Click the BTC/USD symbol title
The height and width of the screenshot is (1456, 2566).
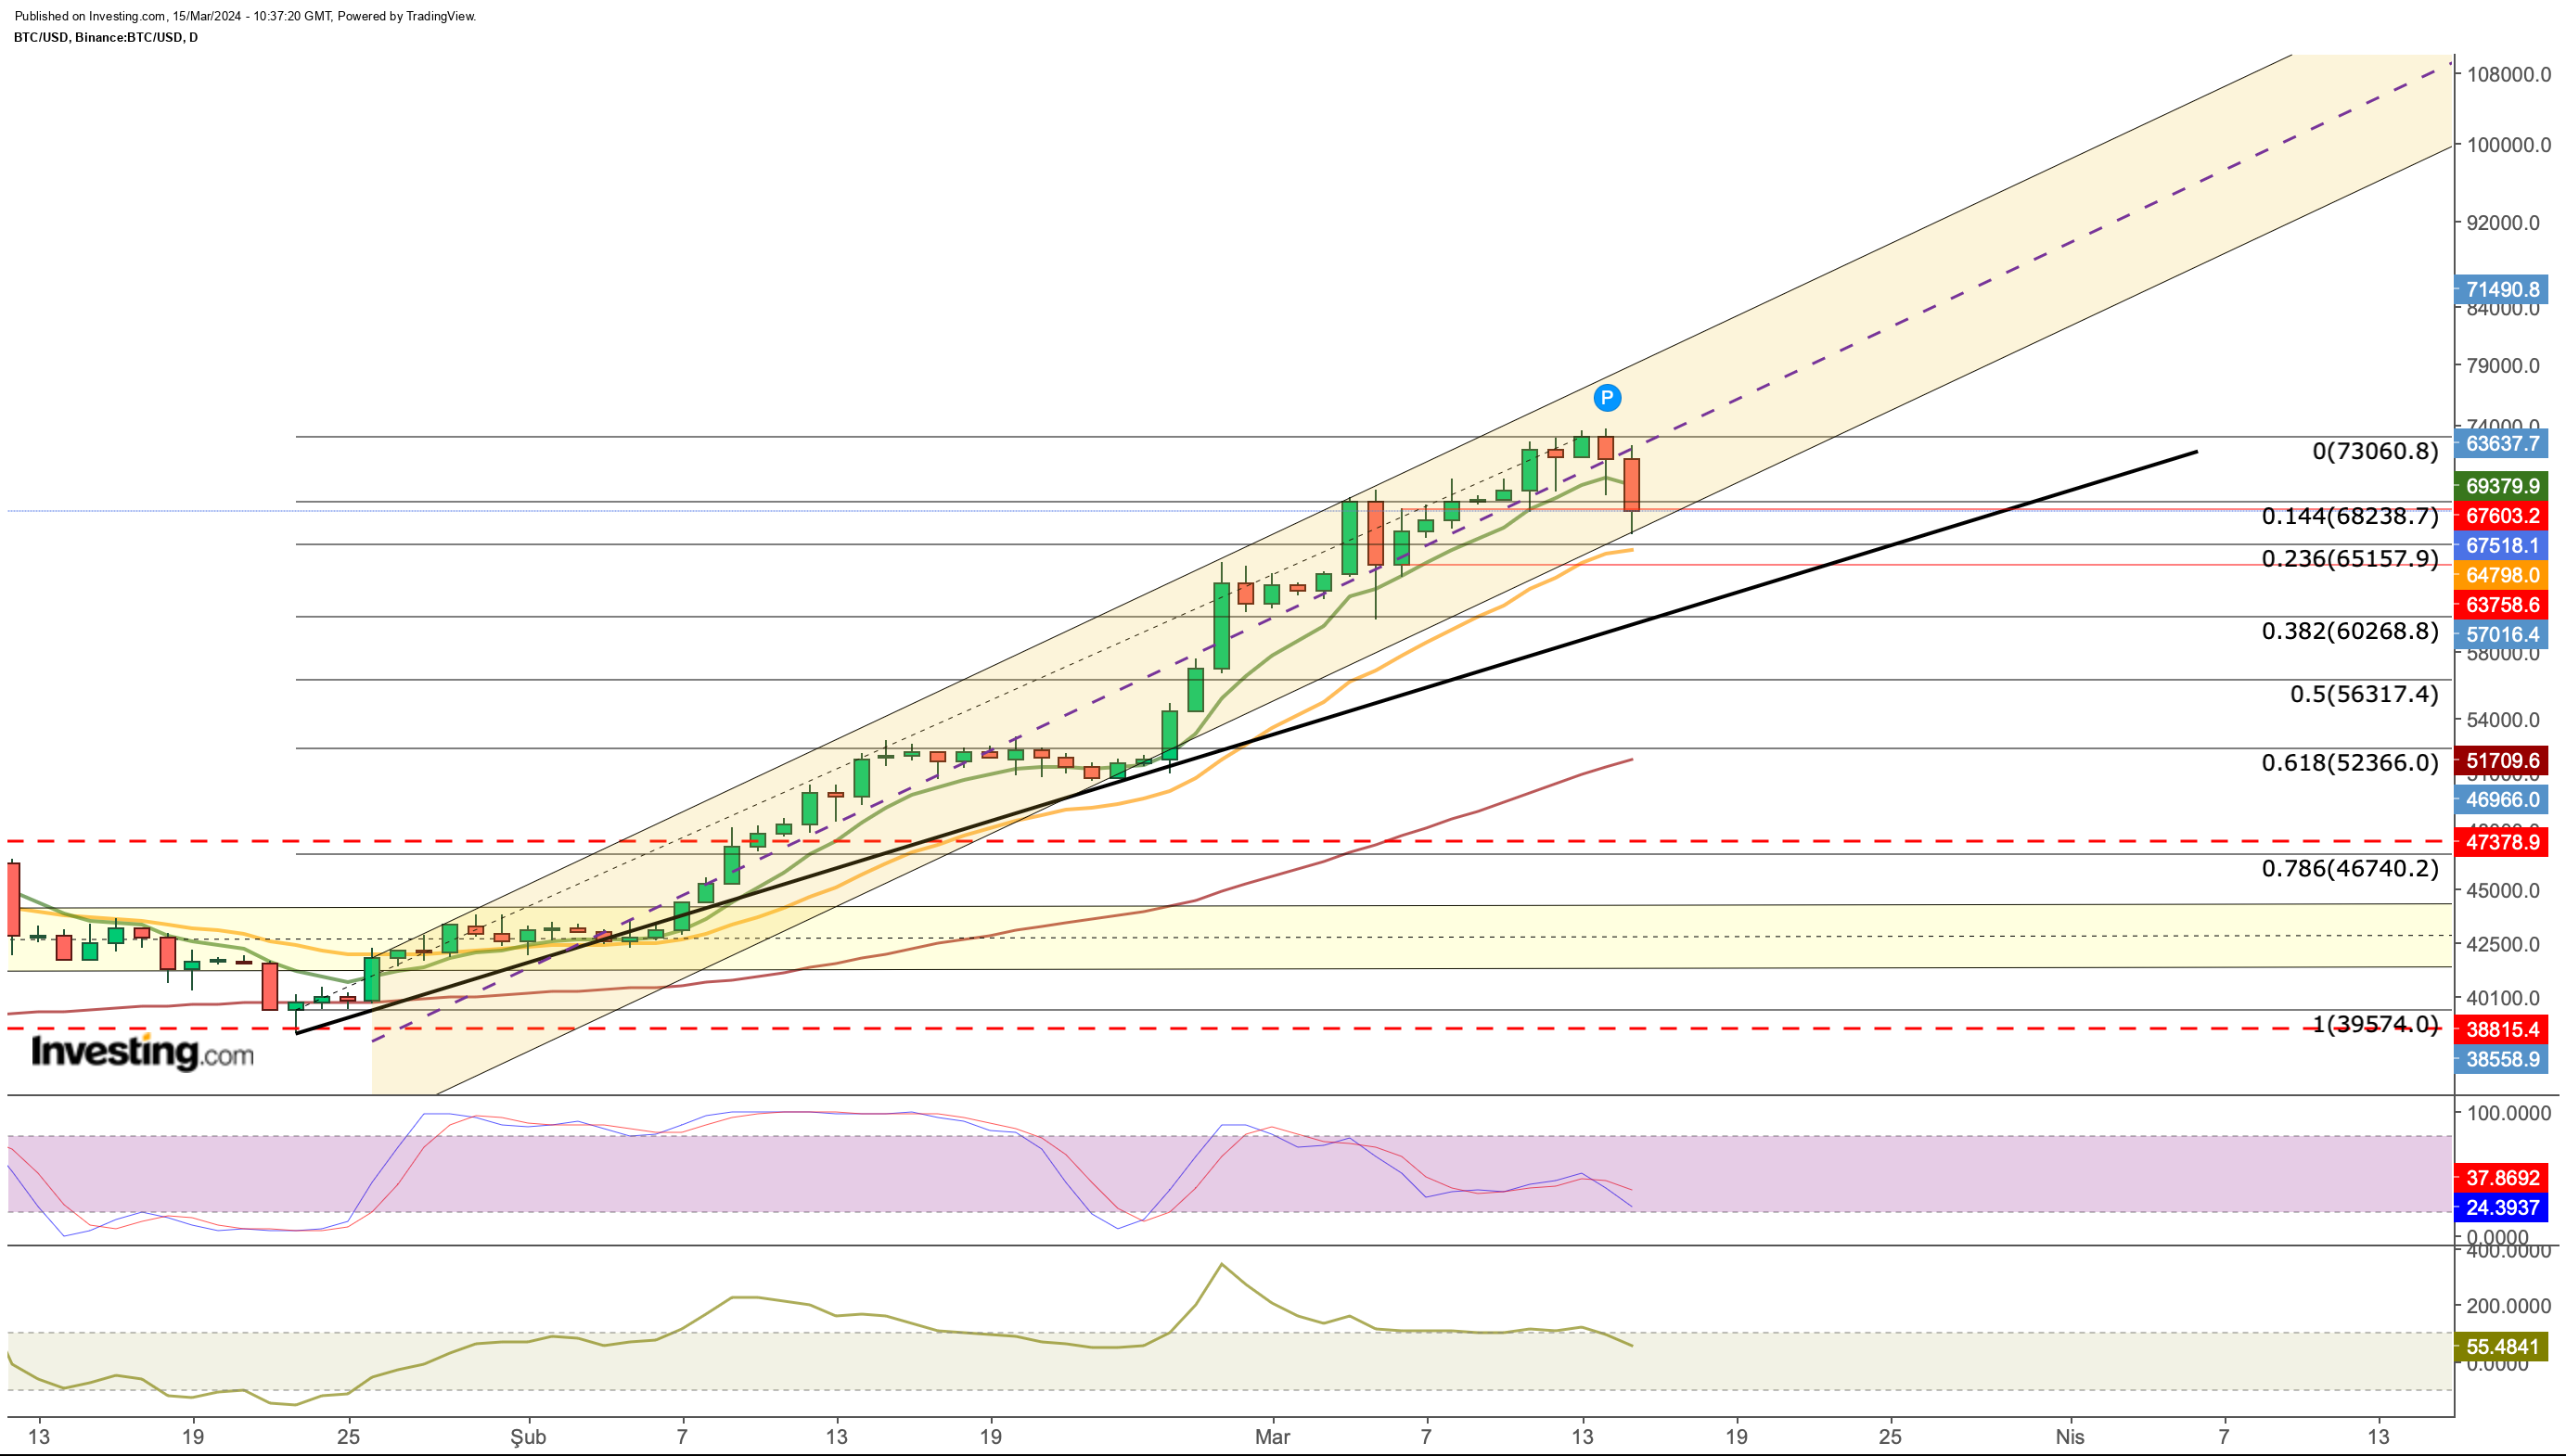click(106, 37)
